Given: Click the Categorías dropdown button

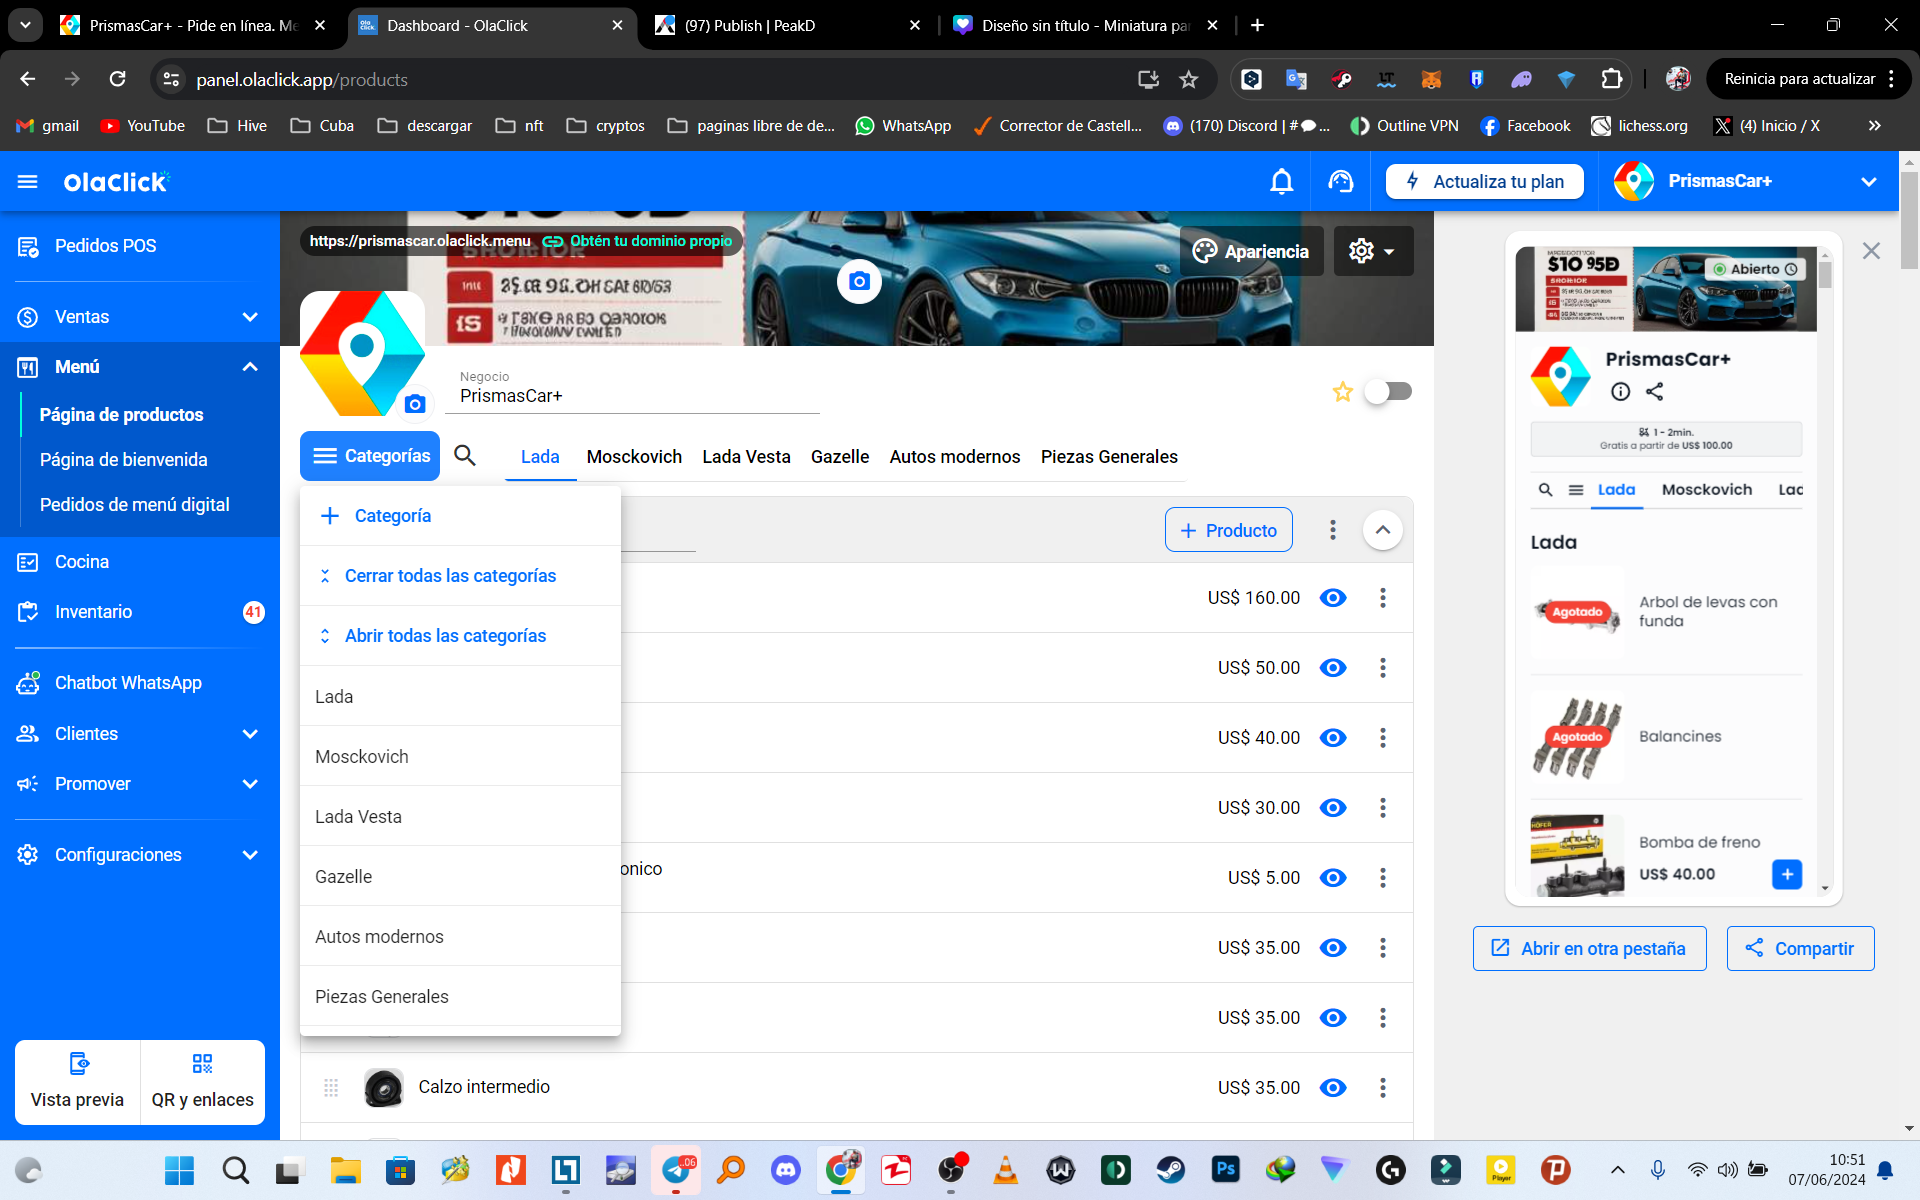Looking at the screenshot, I should point(370,456).
